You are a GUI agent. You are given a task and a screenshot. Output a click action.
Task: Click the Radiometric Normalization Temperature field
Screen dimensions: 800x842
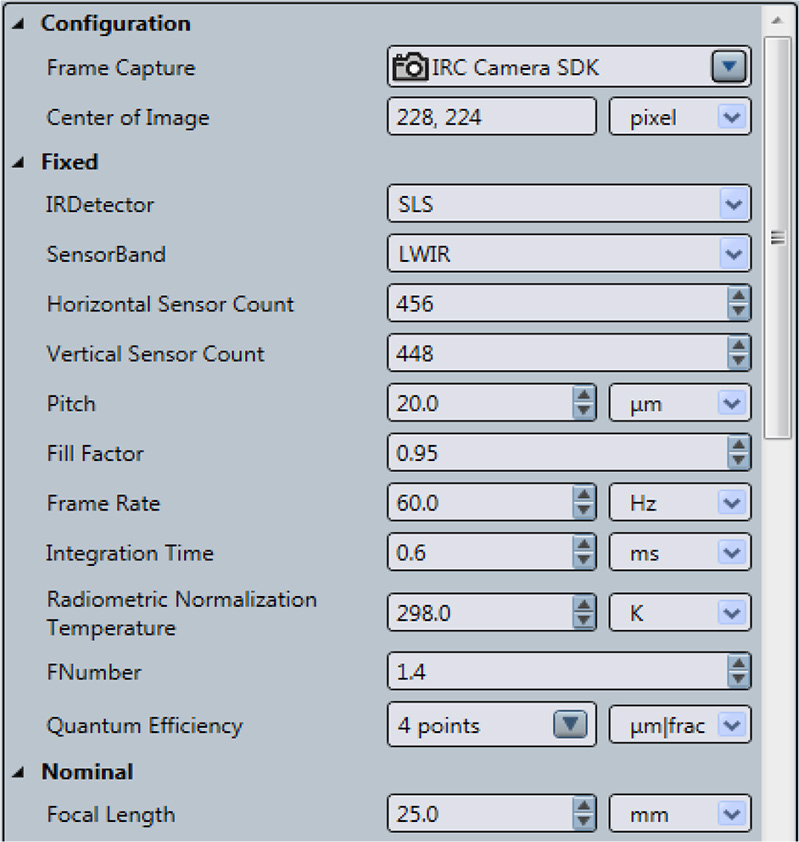coord(478,613)
